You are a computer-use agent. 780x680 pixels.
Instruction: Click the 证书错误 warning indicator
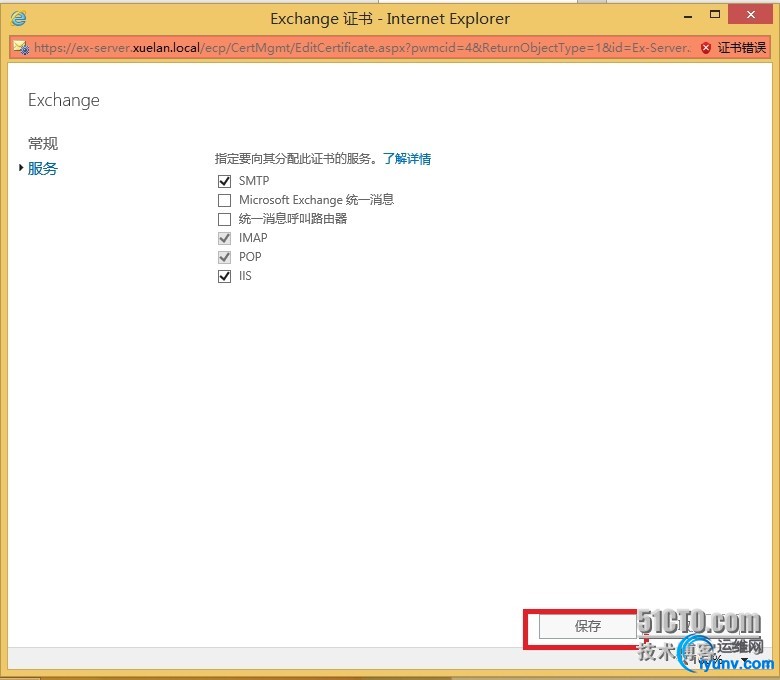(x=741, y=48)
